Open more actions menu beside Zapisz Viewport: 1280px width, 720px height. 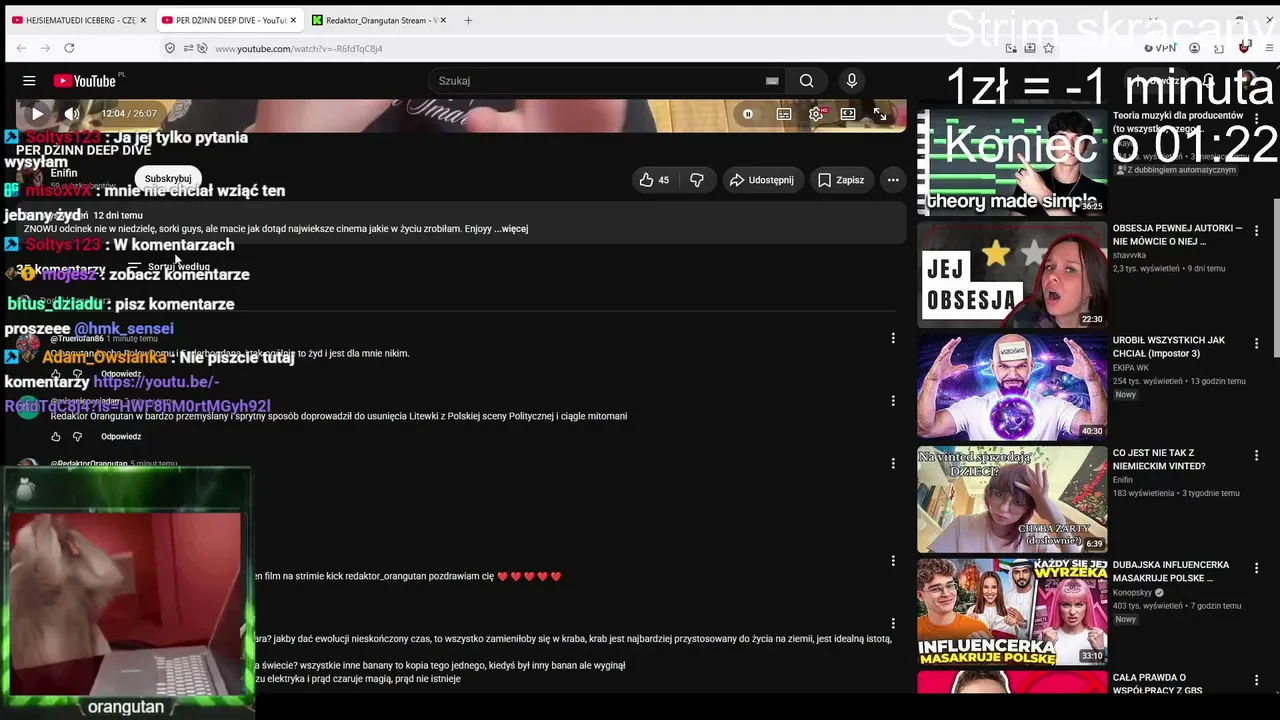893,180
